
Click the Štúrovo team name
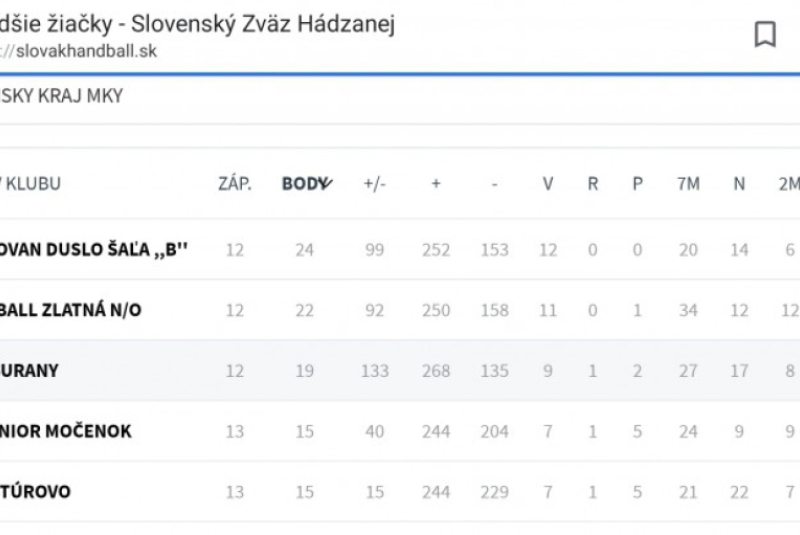point(36,492)
